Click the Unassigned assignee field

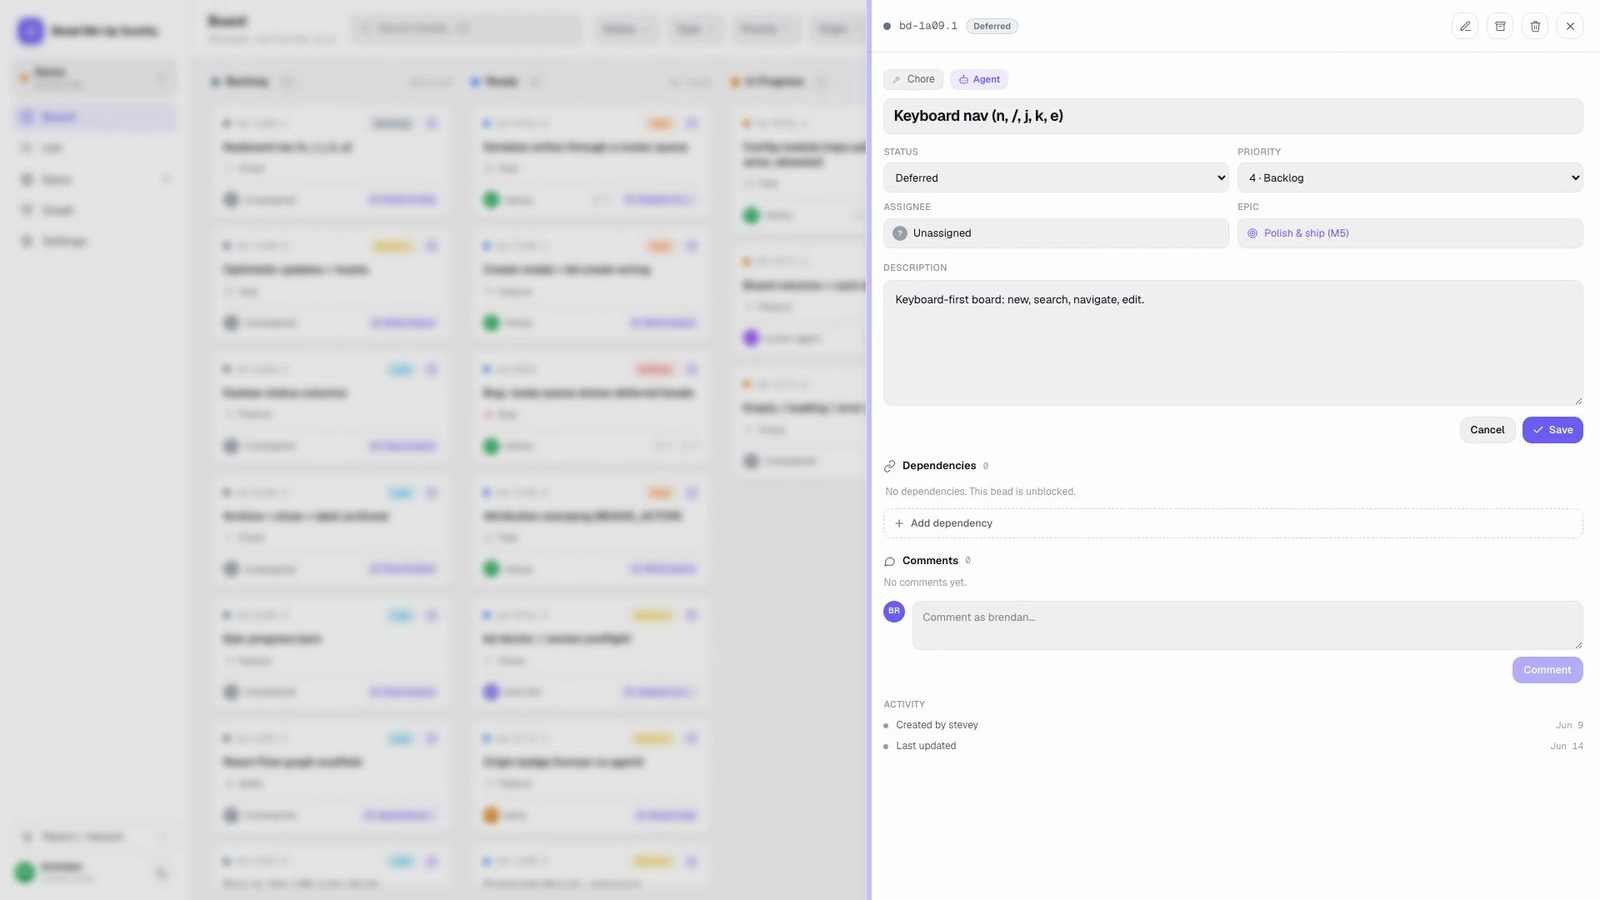point(1056,233)
